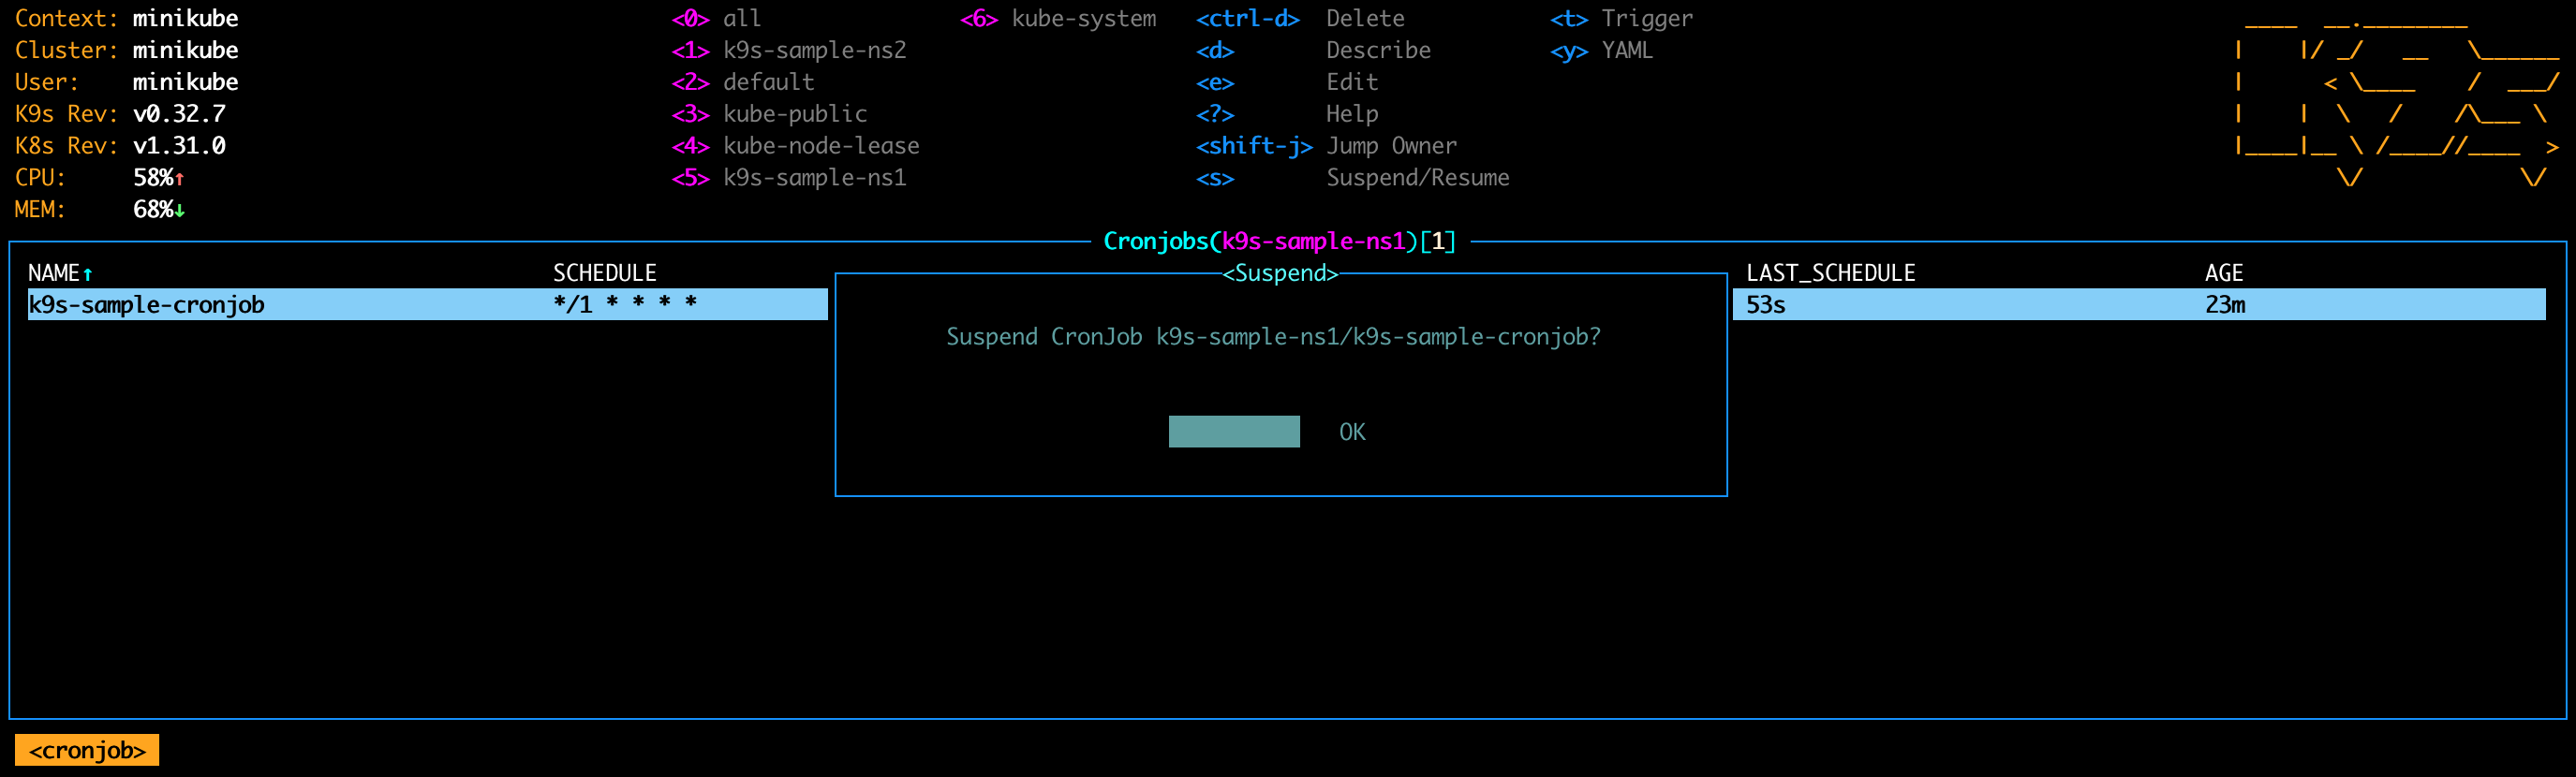
Task: Click the Cluster value 'minikube'
Action: pyautogui.click(x=185, y=50)
